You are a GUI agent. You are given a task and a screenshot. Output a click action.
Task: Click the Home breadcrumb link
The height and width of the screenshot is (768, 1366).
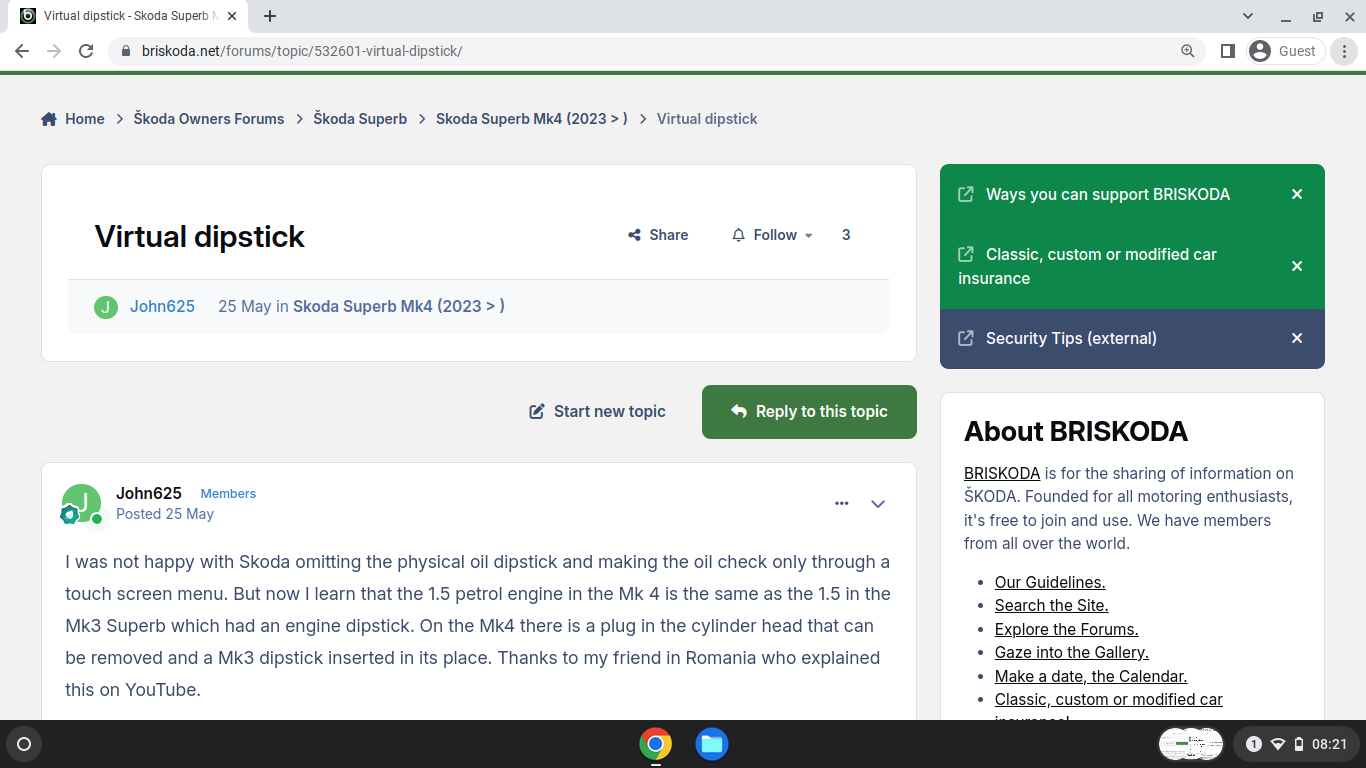(x=73, y=119)
